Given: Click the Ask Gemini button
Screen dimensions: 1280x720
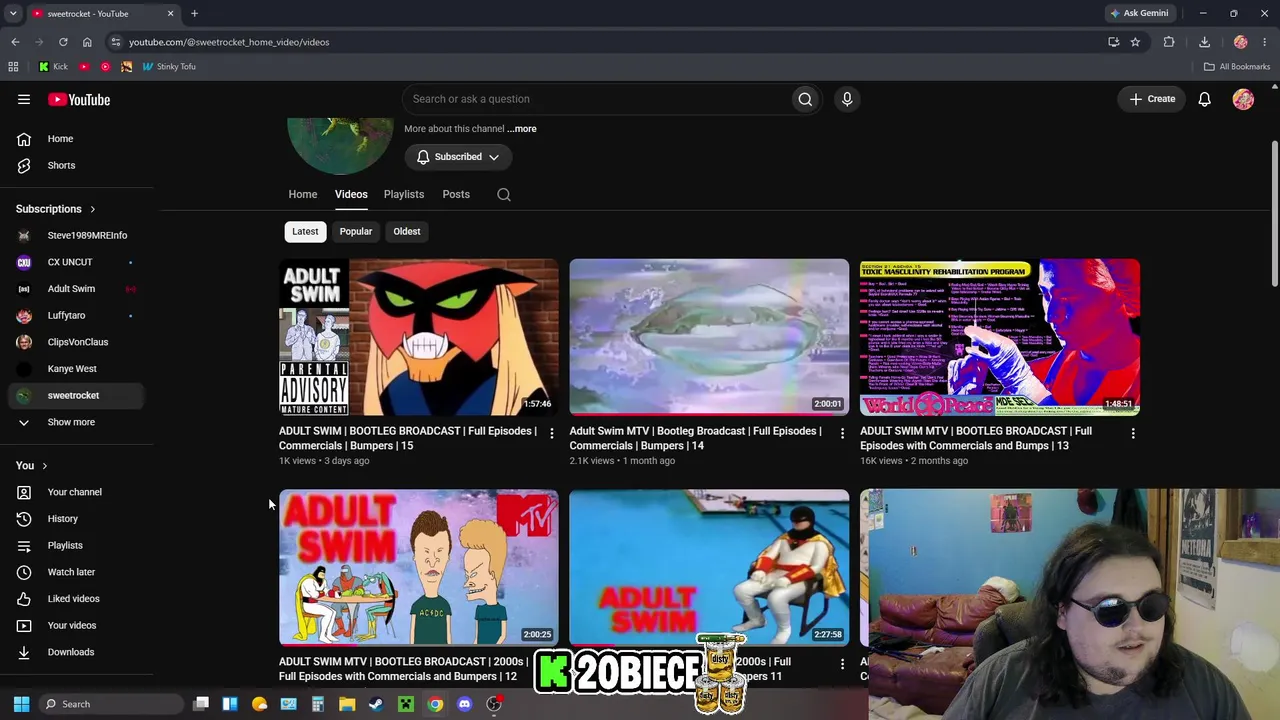Looking at the screenshot, I should (1138, 13).
